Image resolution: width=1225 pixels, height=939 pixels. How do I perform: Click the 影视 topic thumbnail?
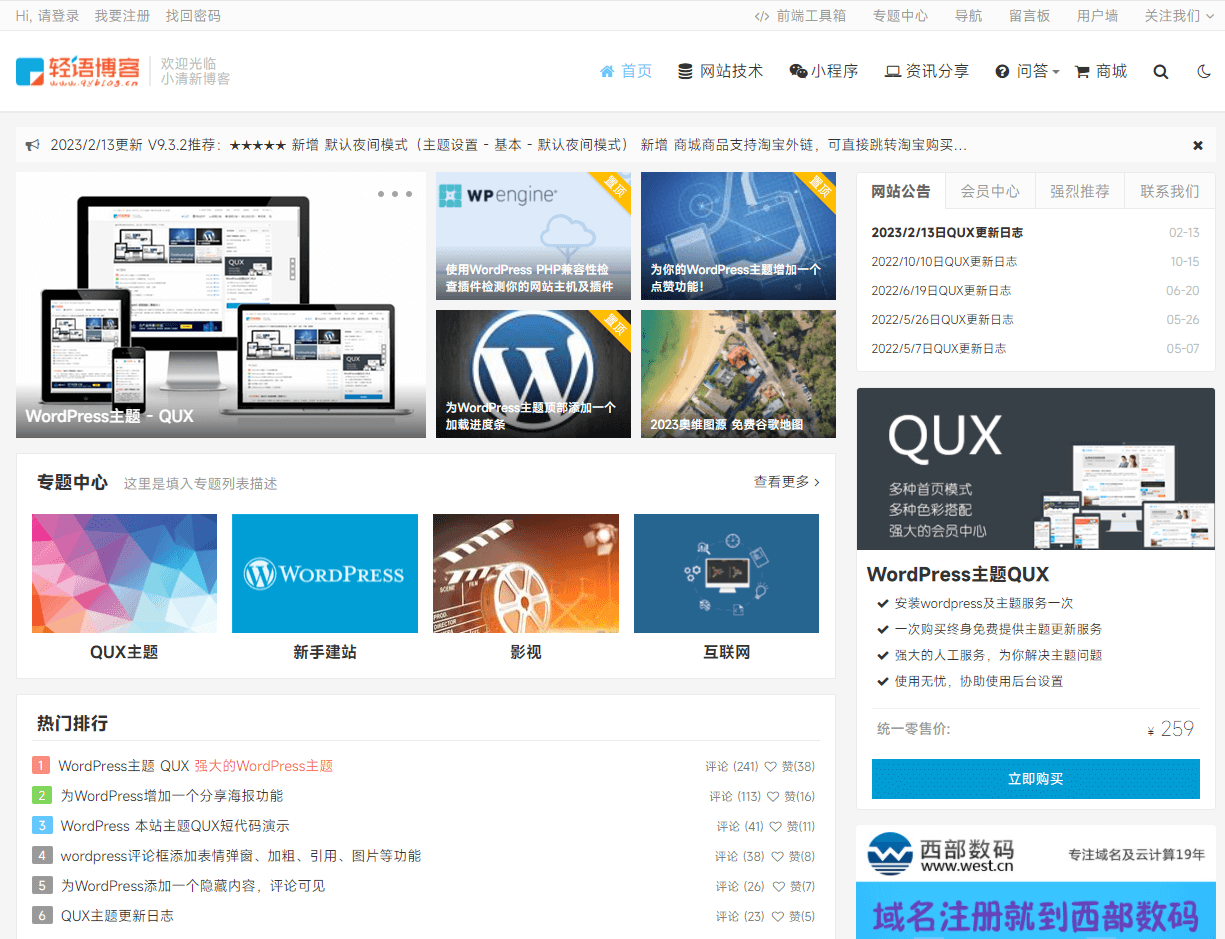(x=525, y=573)
